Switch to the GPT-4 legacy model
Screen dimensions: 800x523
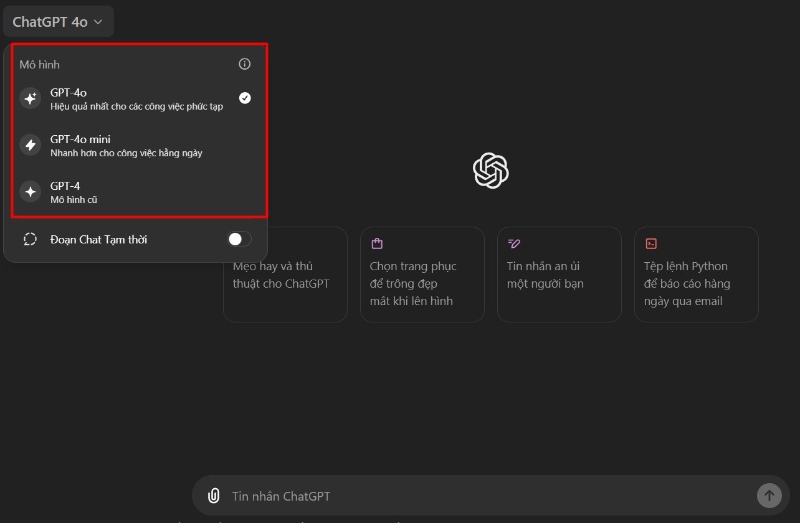click(136, 192)
